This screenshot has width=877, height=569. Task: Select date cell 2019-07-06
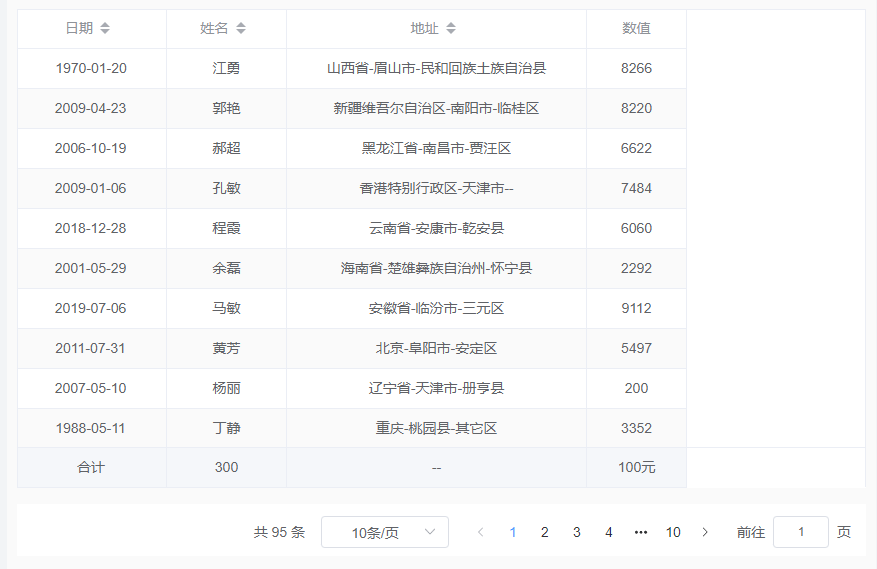[91, 308]
